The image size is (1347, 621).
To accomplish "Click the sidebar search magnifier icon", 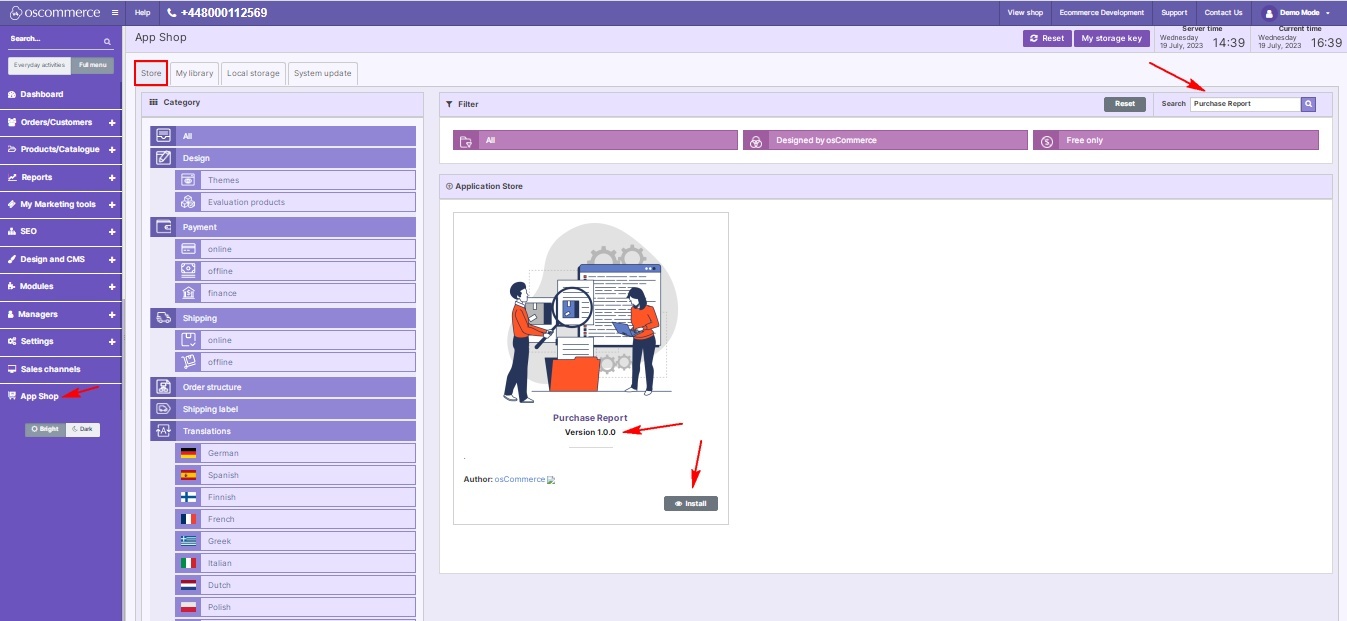I will pos(108,41).
